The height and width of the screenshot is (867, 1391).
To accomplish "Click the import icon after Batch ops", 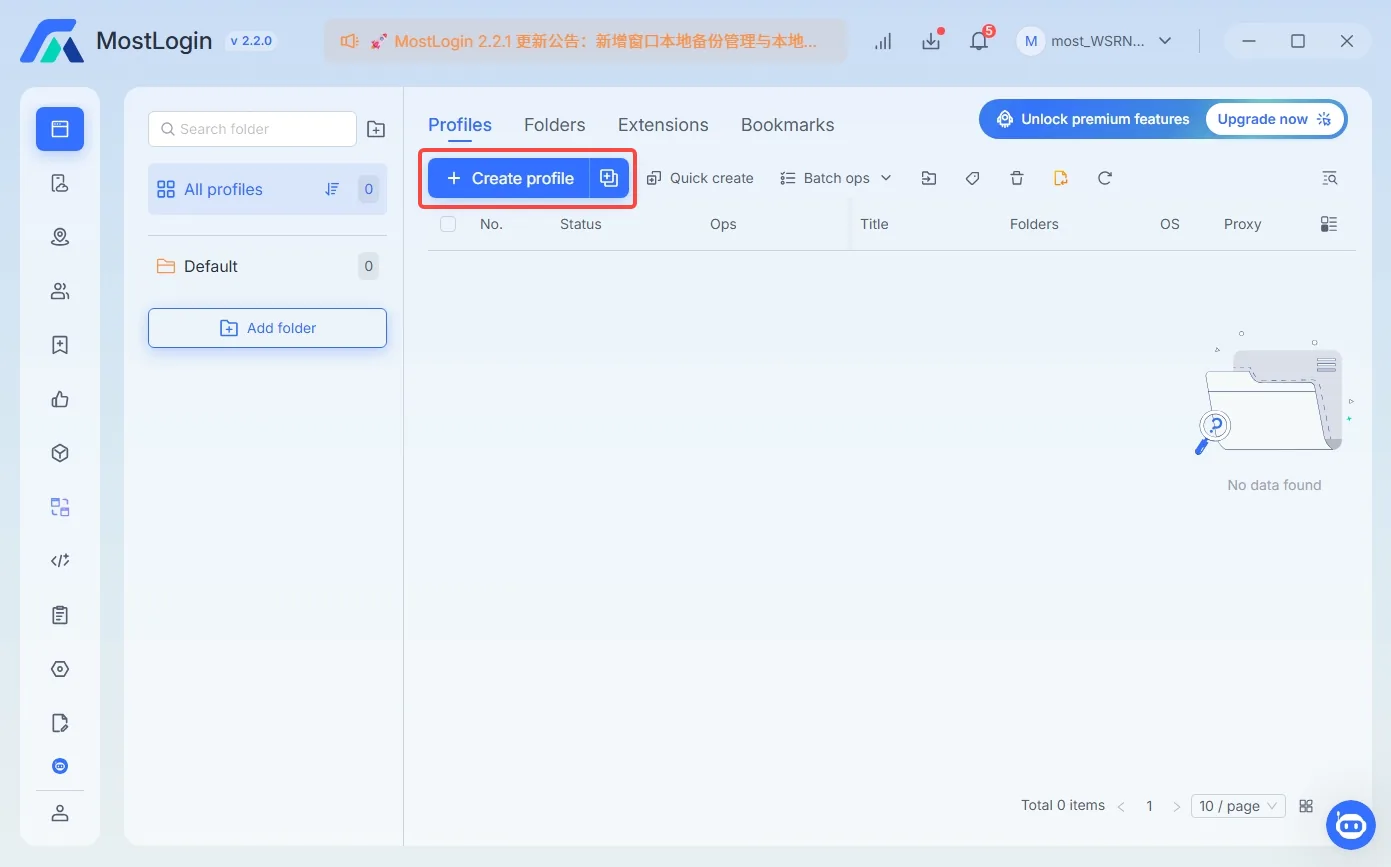I will (929, 178).
